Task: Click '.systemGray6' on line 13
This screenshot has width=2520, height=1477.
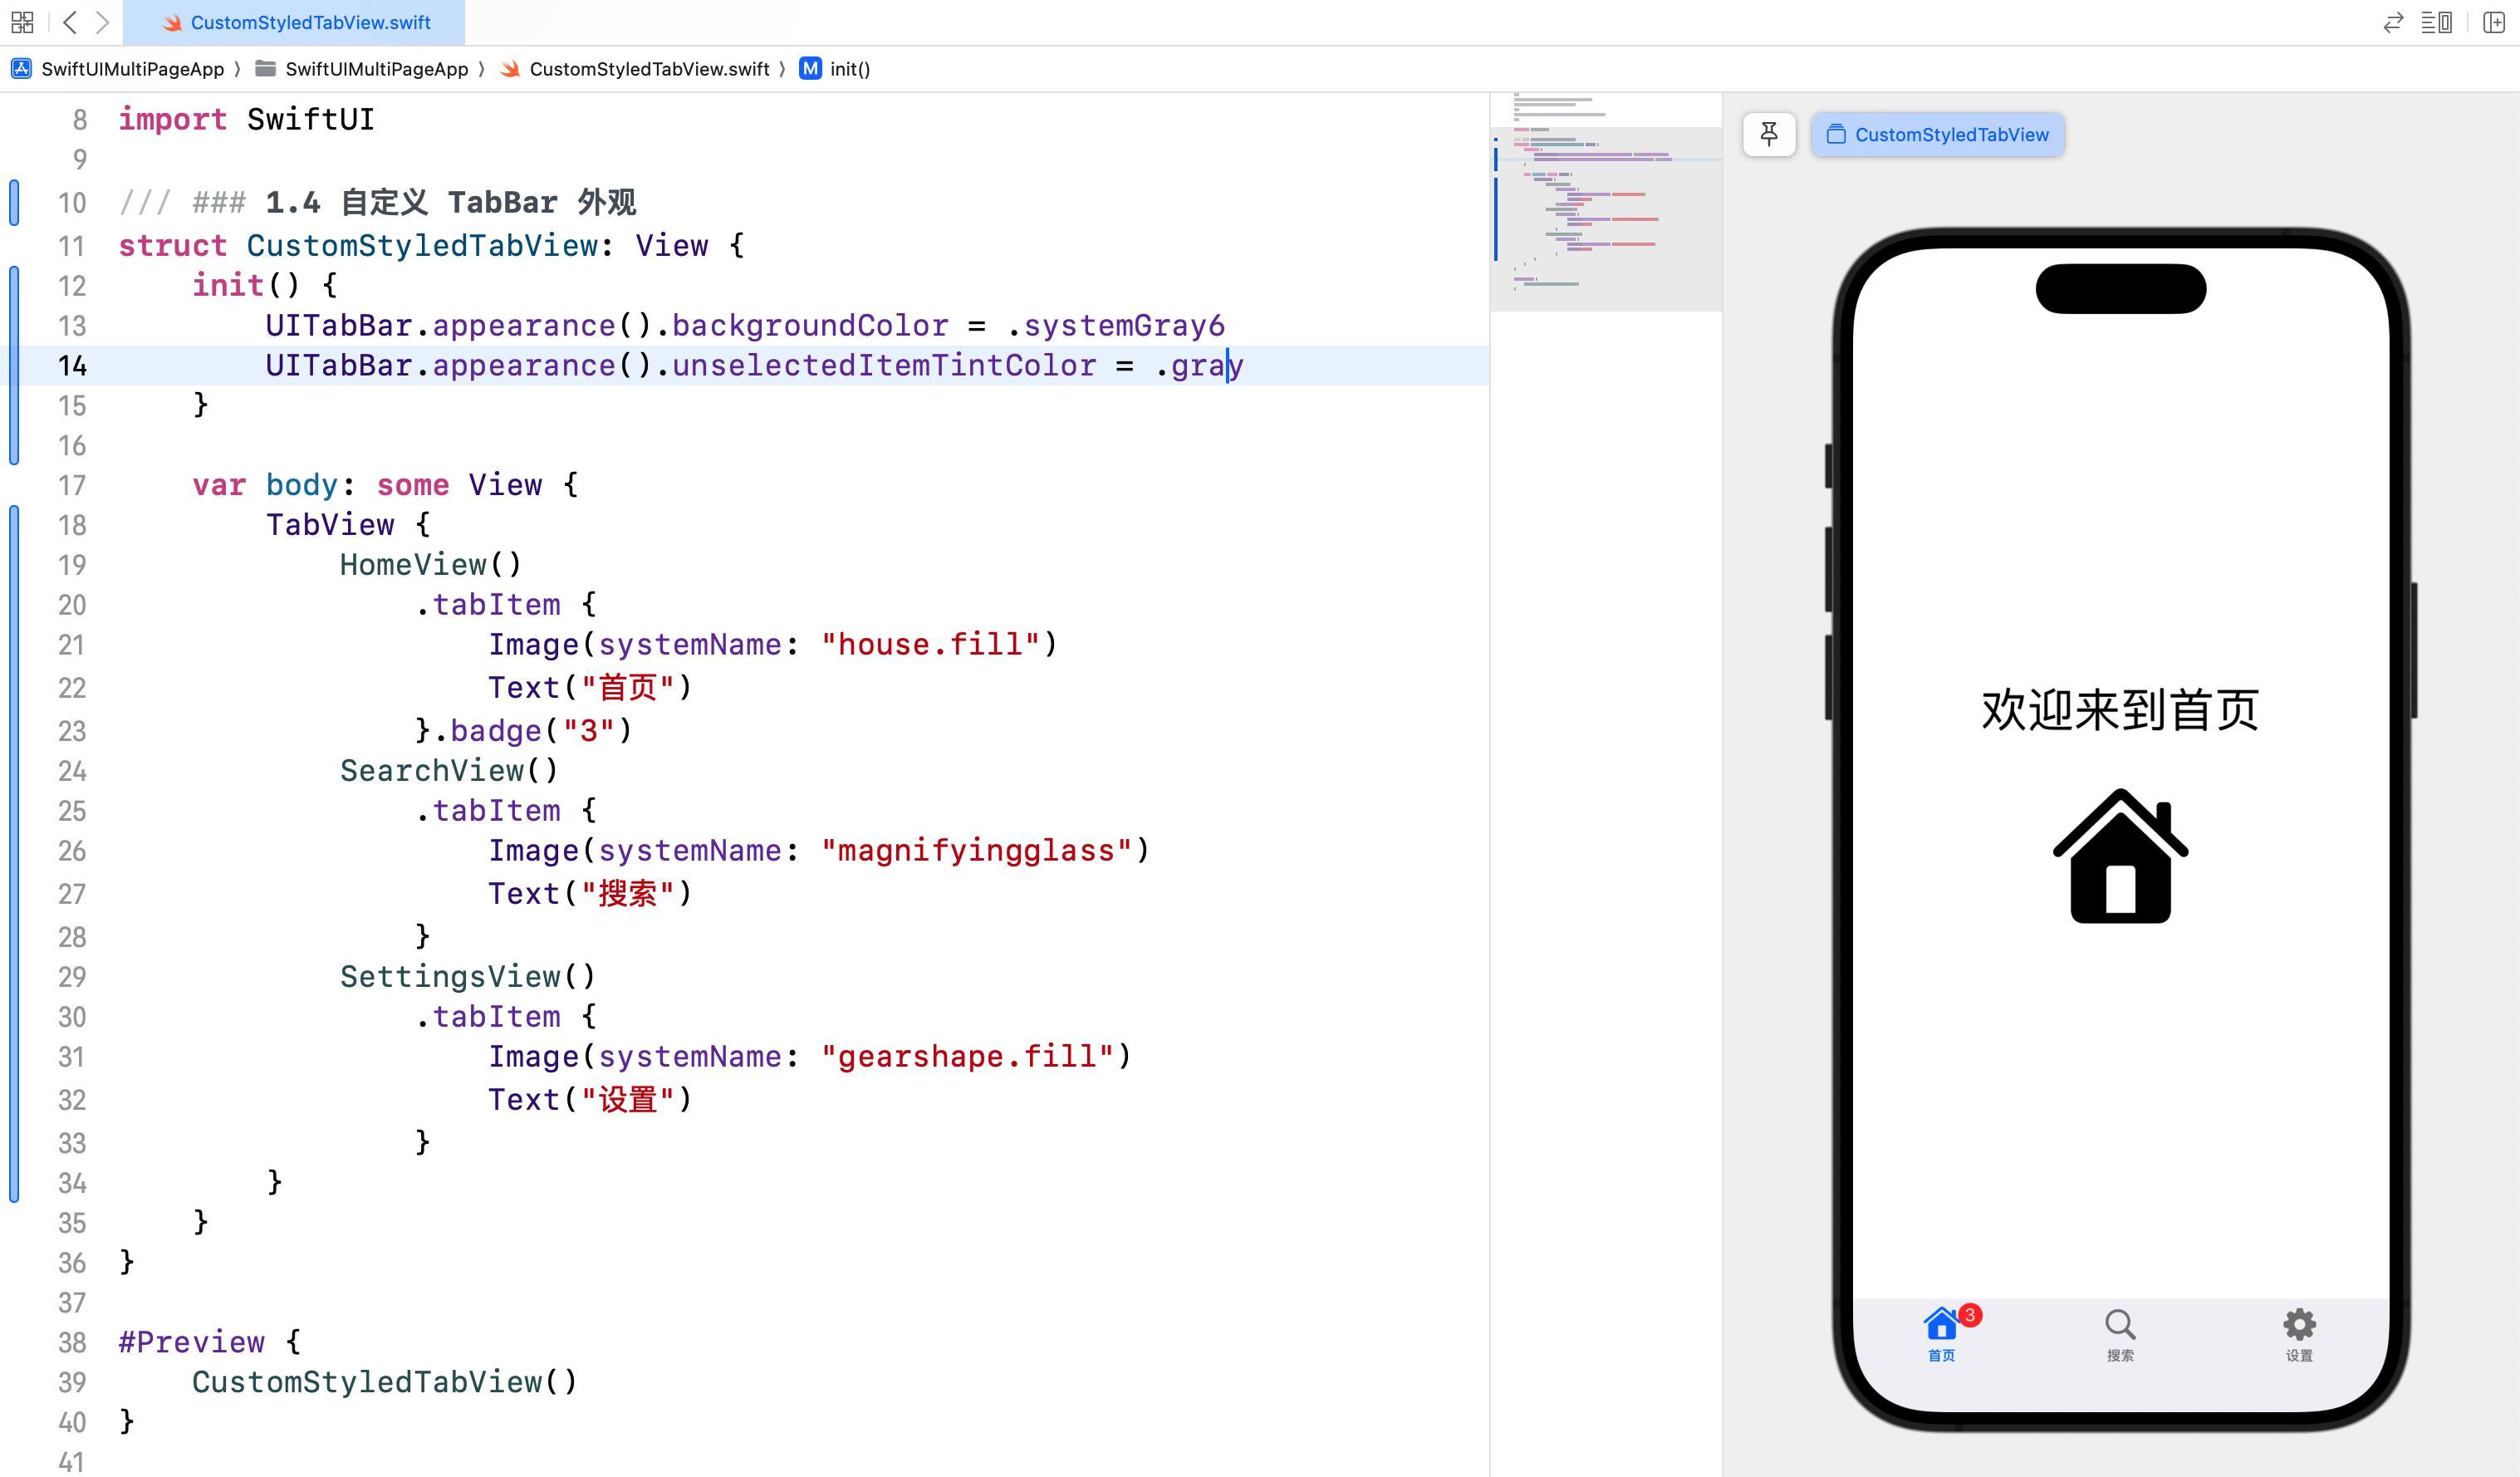Action: pos(1115,325)
